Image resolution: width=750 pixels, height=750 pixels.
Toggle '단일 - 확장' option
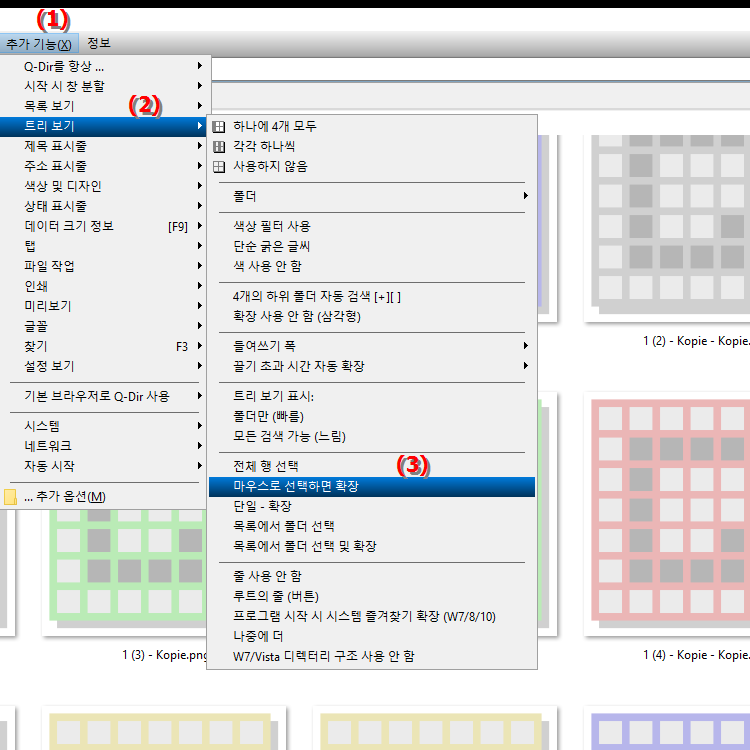click(x=372, y=507)
